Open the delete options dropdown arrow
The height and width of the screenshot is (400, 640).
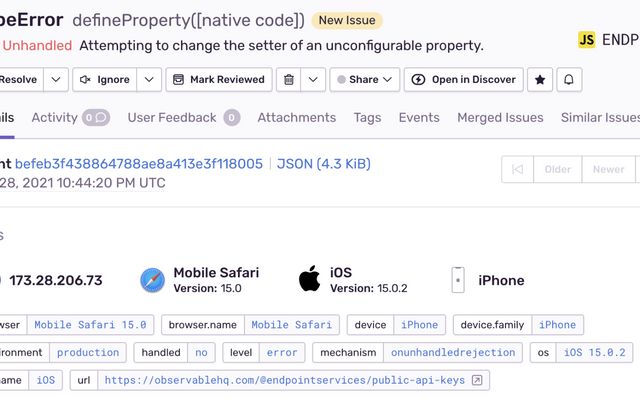(x=313, y=80)
